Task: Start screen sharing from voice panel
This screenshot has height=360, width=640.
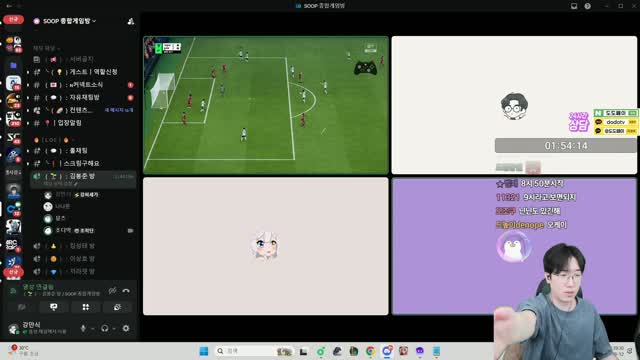Action: tap(53, 307)
